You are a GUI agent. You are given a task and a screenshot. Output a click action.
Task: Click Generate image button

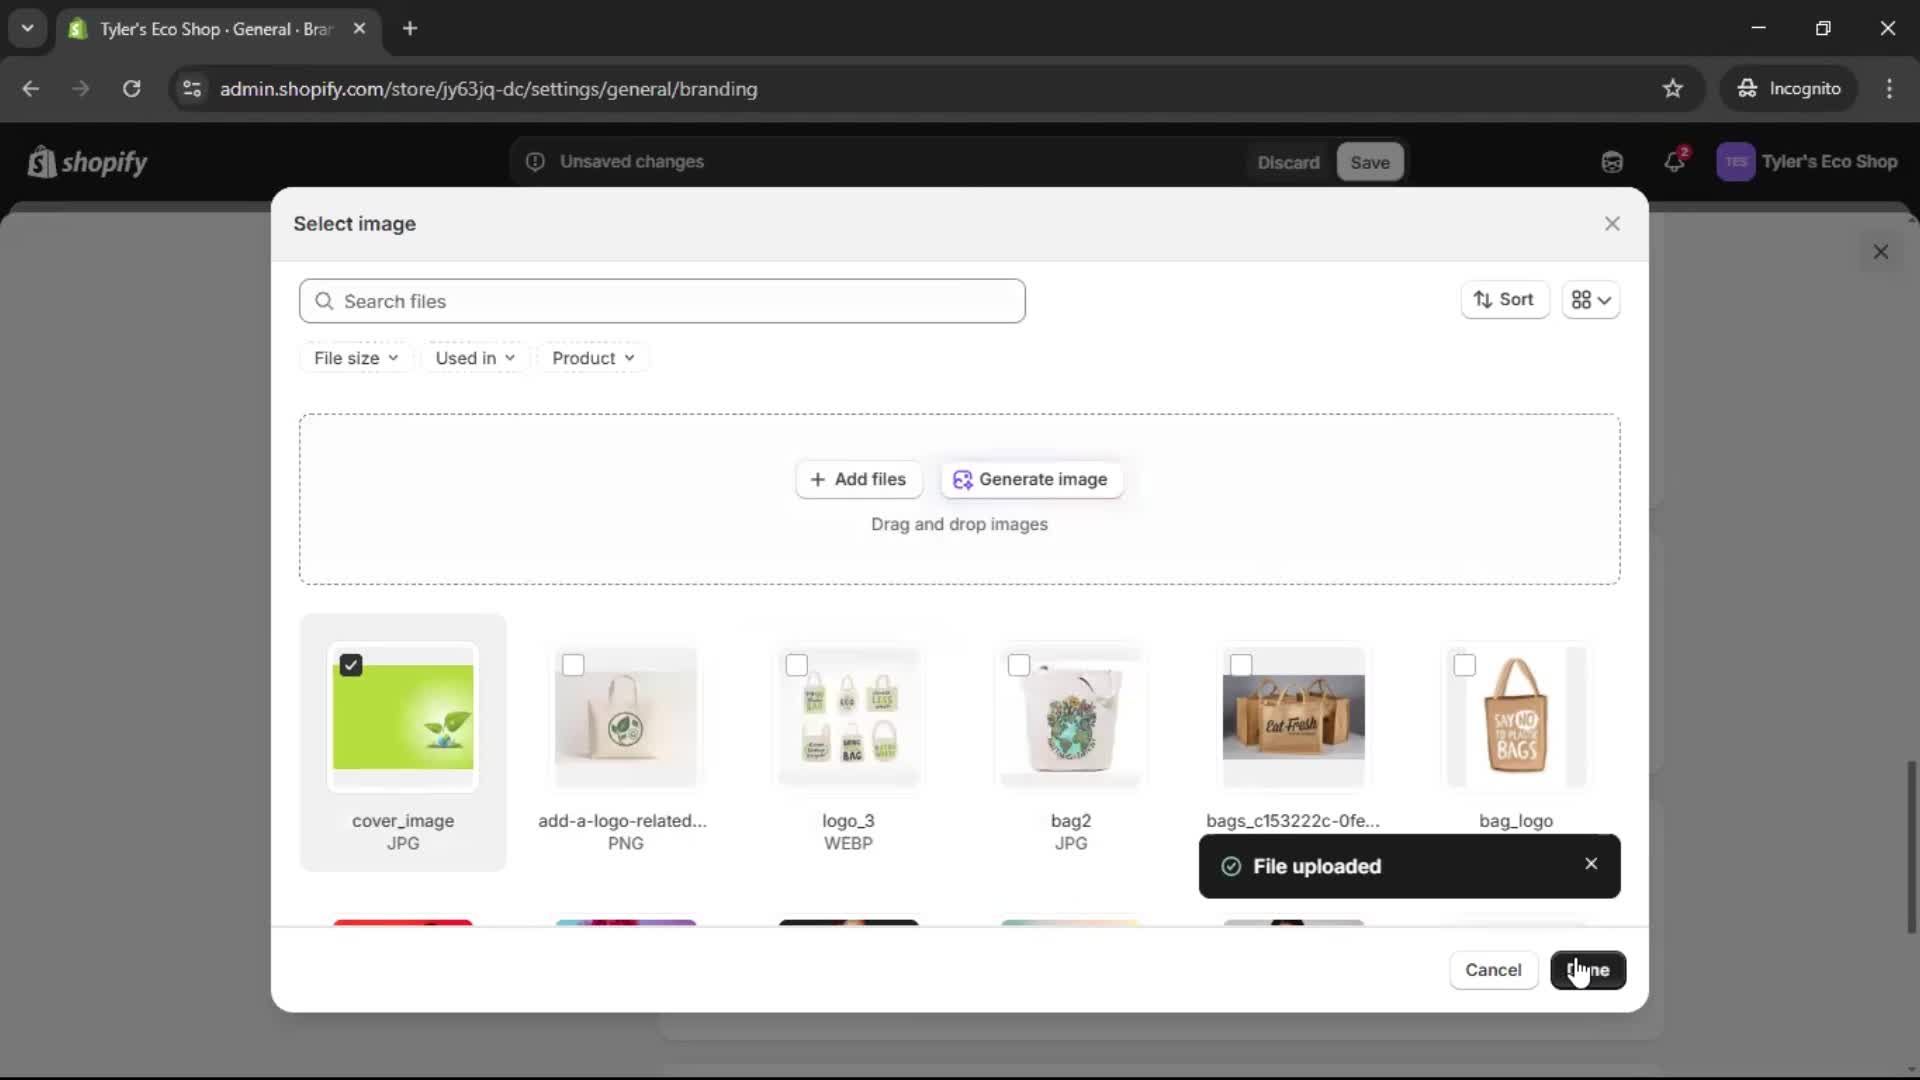click(x=1031, y=480)
